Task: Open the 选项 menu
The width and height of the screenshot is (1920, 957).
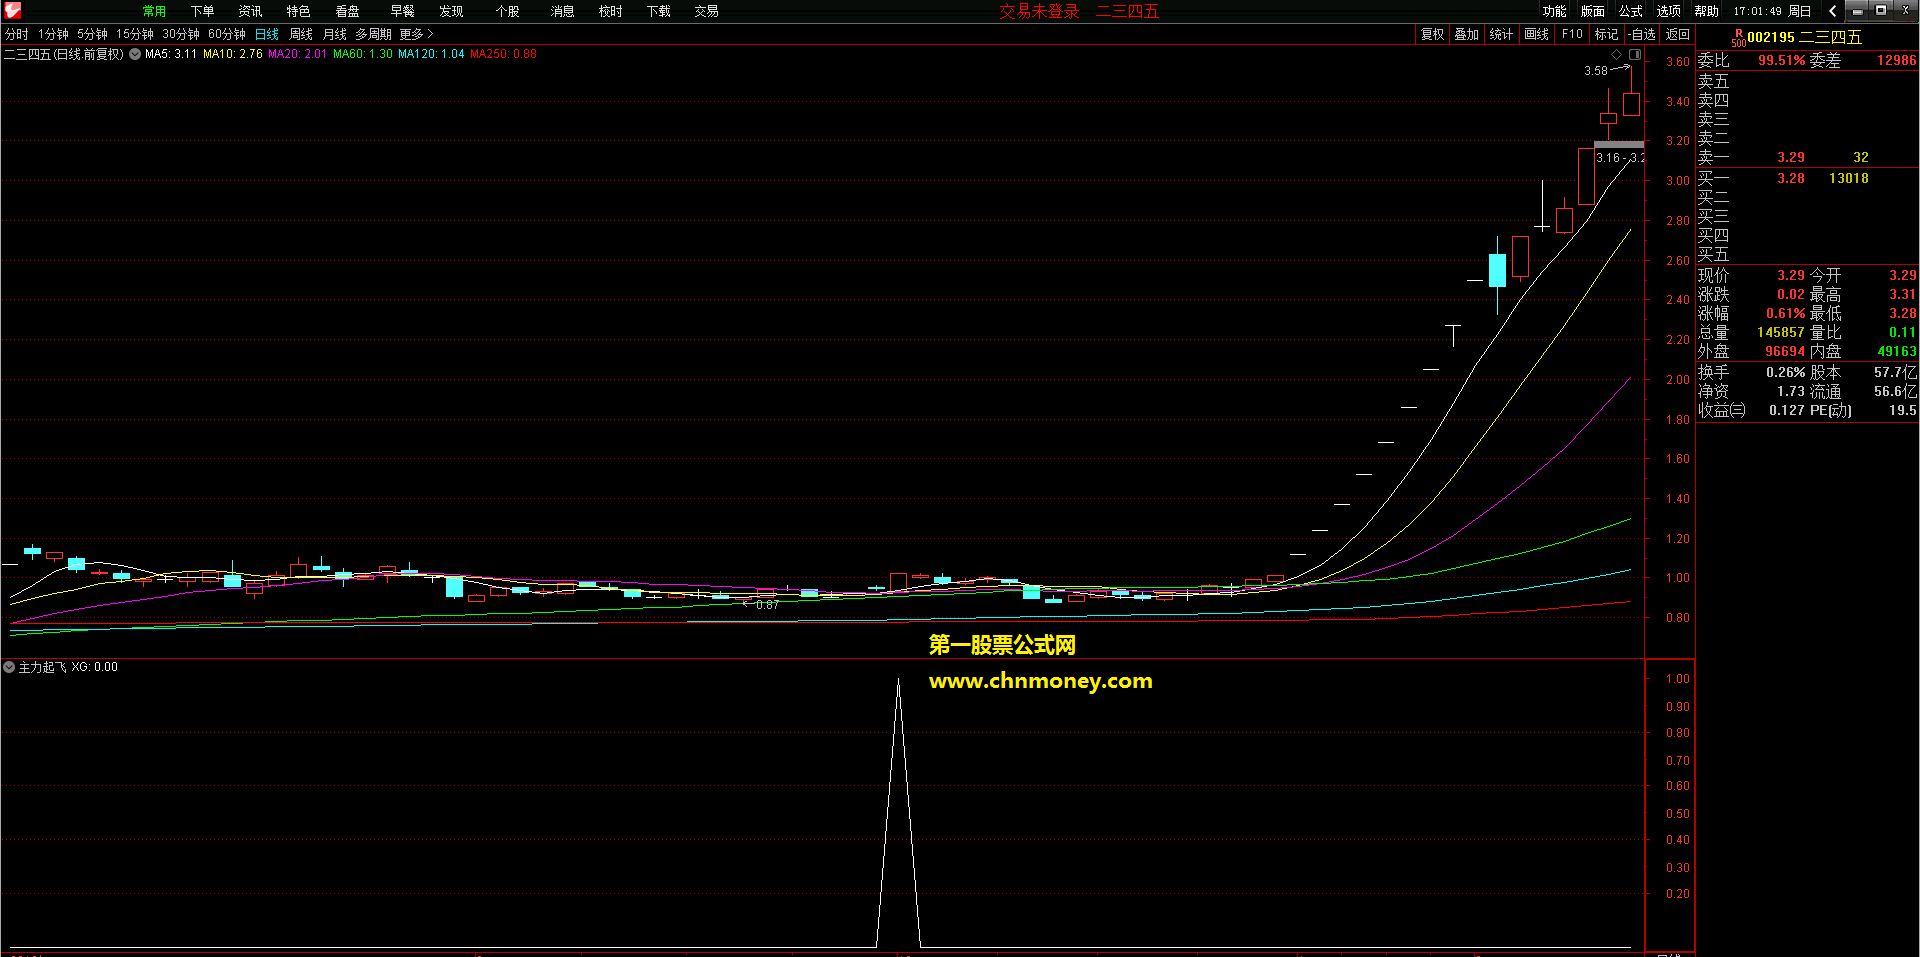Action: pyautogui.click(x=1668, y=11)
